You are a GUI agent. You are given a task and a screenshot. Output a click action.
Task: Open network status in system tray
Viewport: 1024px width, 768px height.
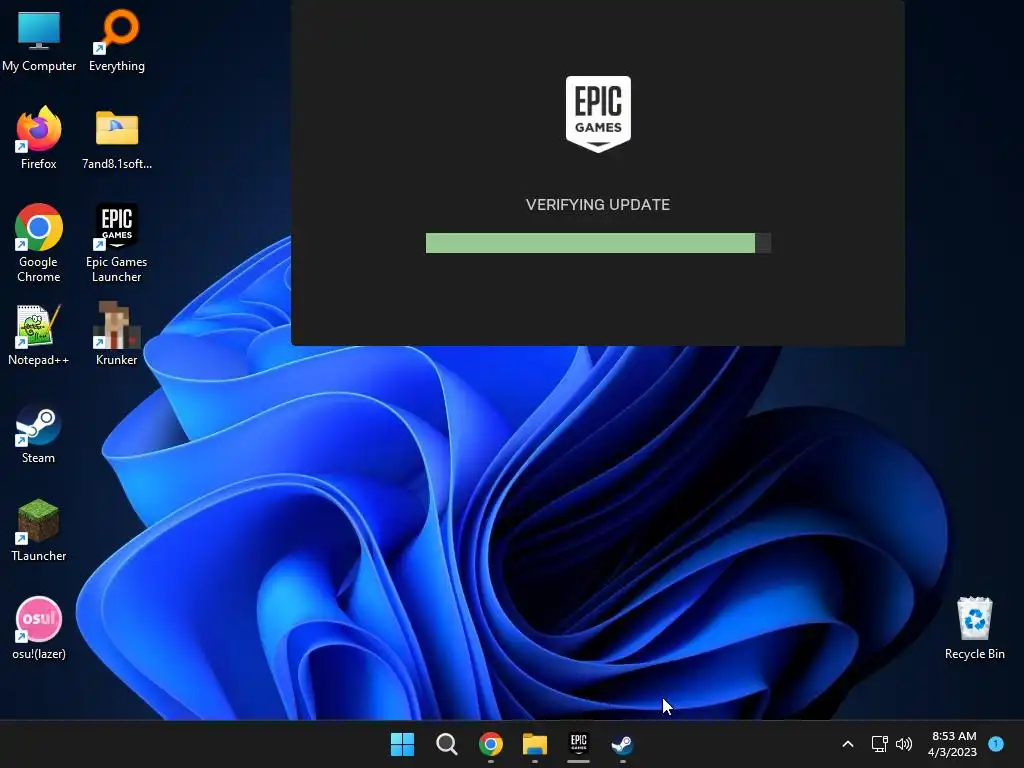coord(880,744)
